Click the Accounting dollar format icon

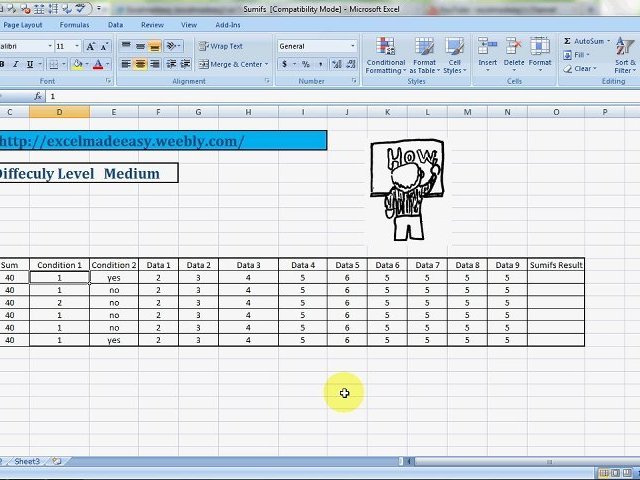tap(284, 64)
